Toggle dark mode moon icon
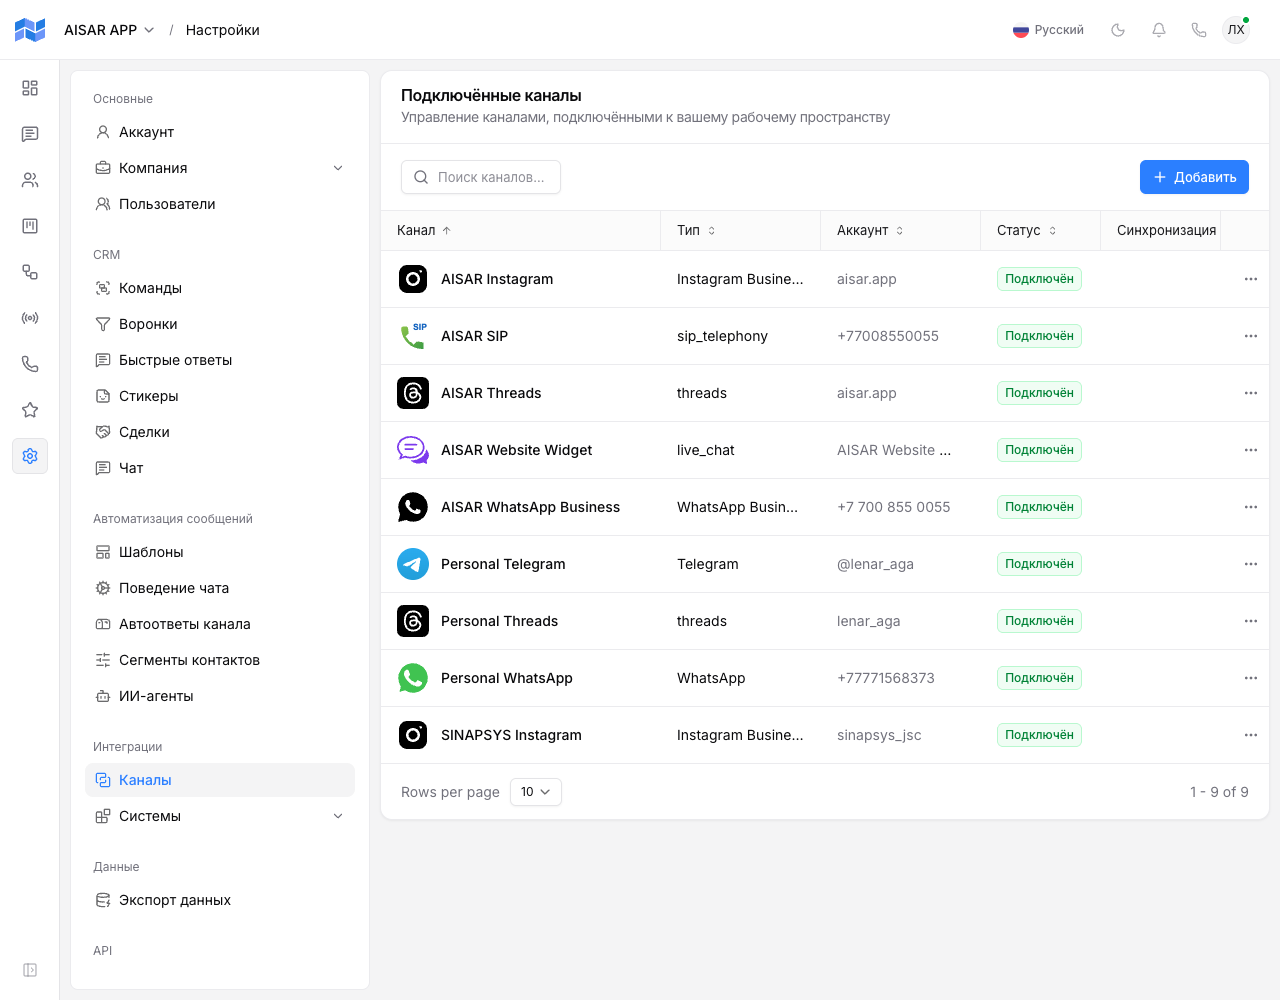 (1118, 30)
